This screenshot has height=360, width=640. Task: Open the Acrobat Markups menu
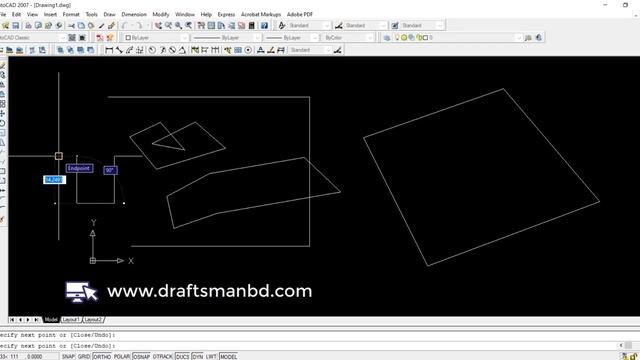(x=261, y=14)
